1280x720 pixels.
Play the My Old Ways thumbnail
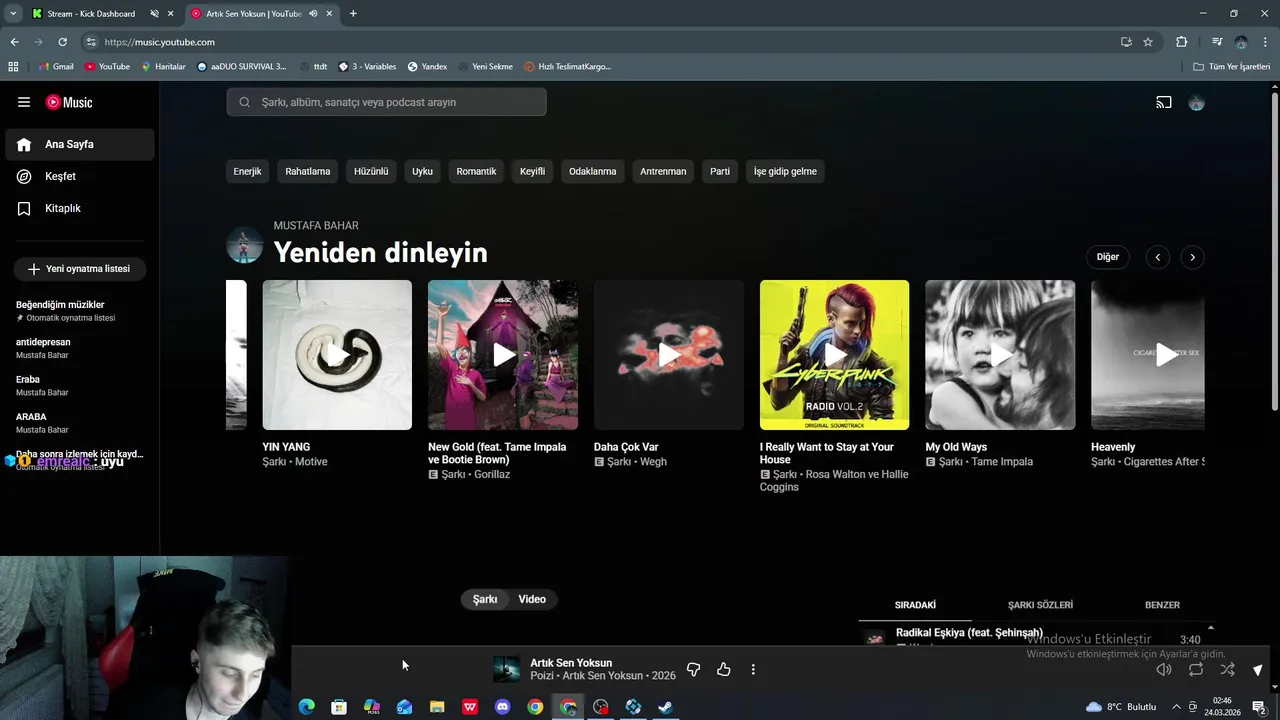[x=1000, y=355]
